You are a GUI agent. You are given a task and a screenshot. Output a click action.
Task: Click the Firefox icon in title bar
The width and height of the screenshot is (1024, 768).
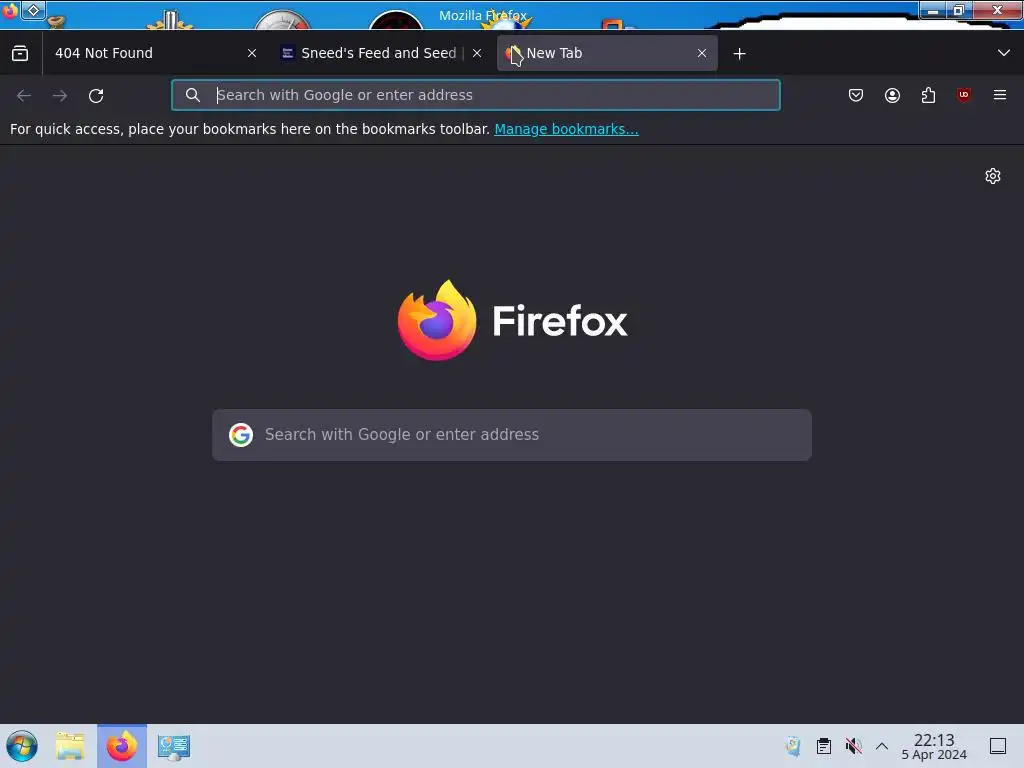coord(9,10)
